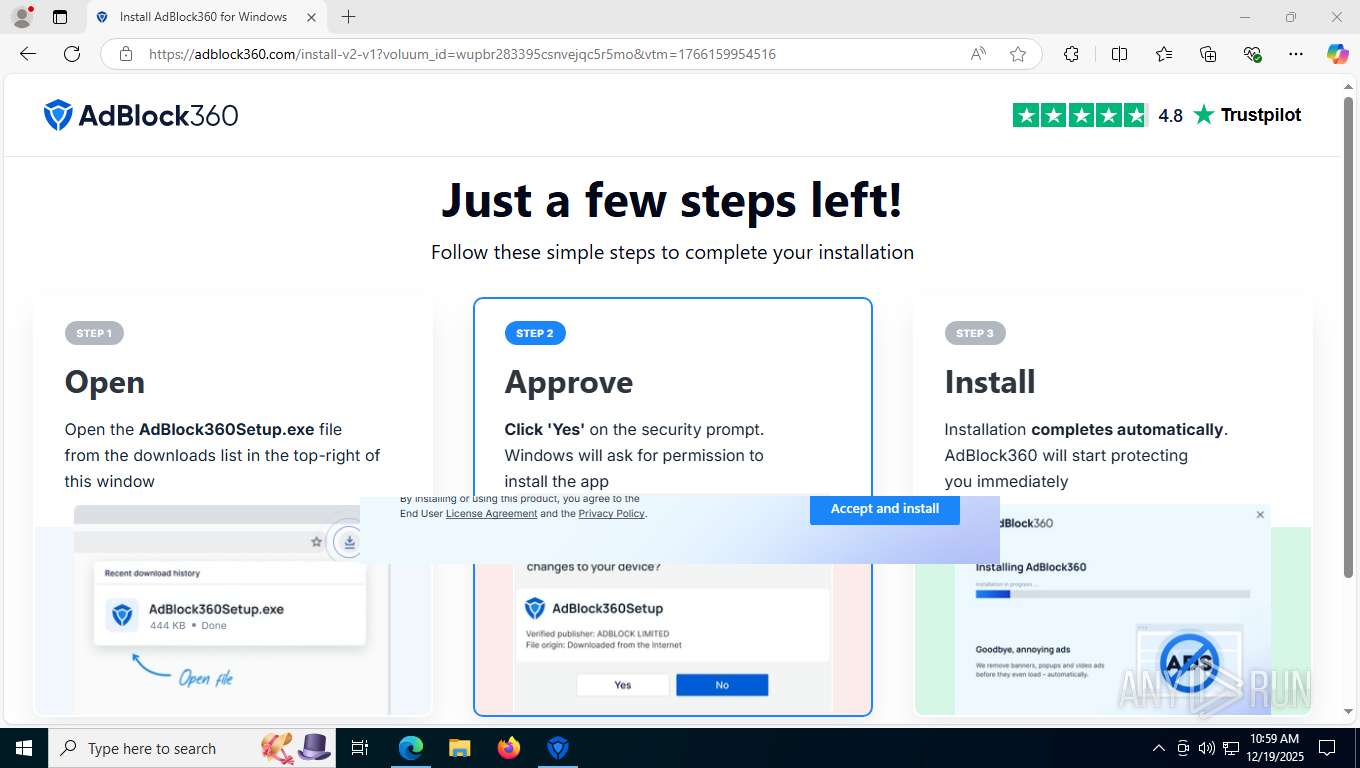Open the Copilot sidebar icon
Screen dimensions: 1360x768
pyautogui.click(x=1338, y=54)
